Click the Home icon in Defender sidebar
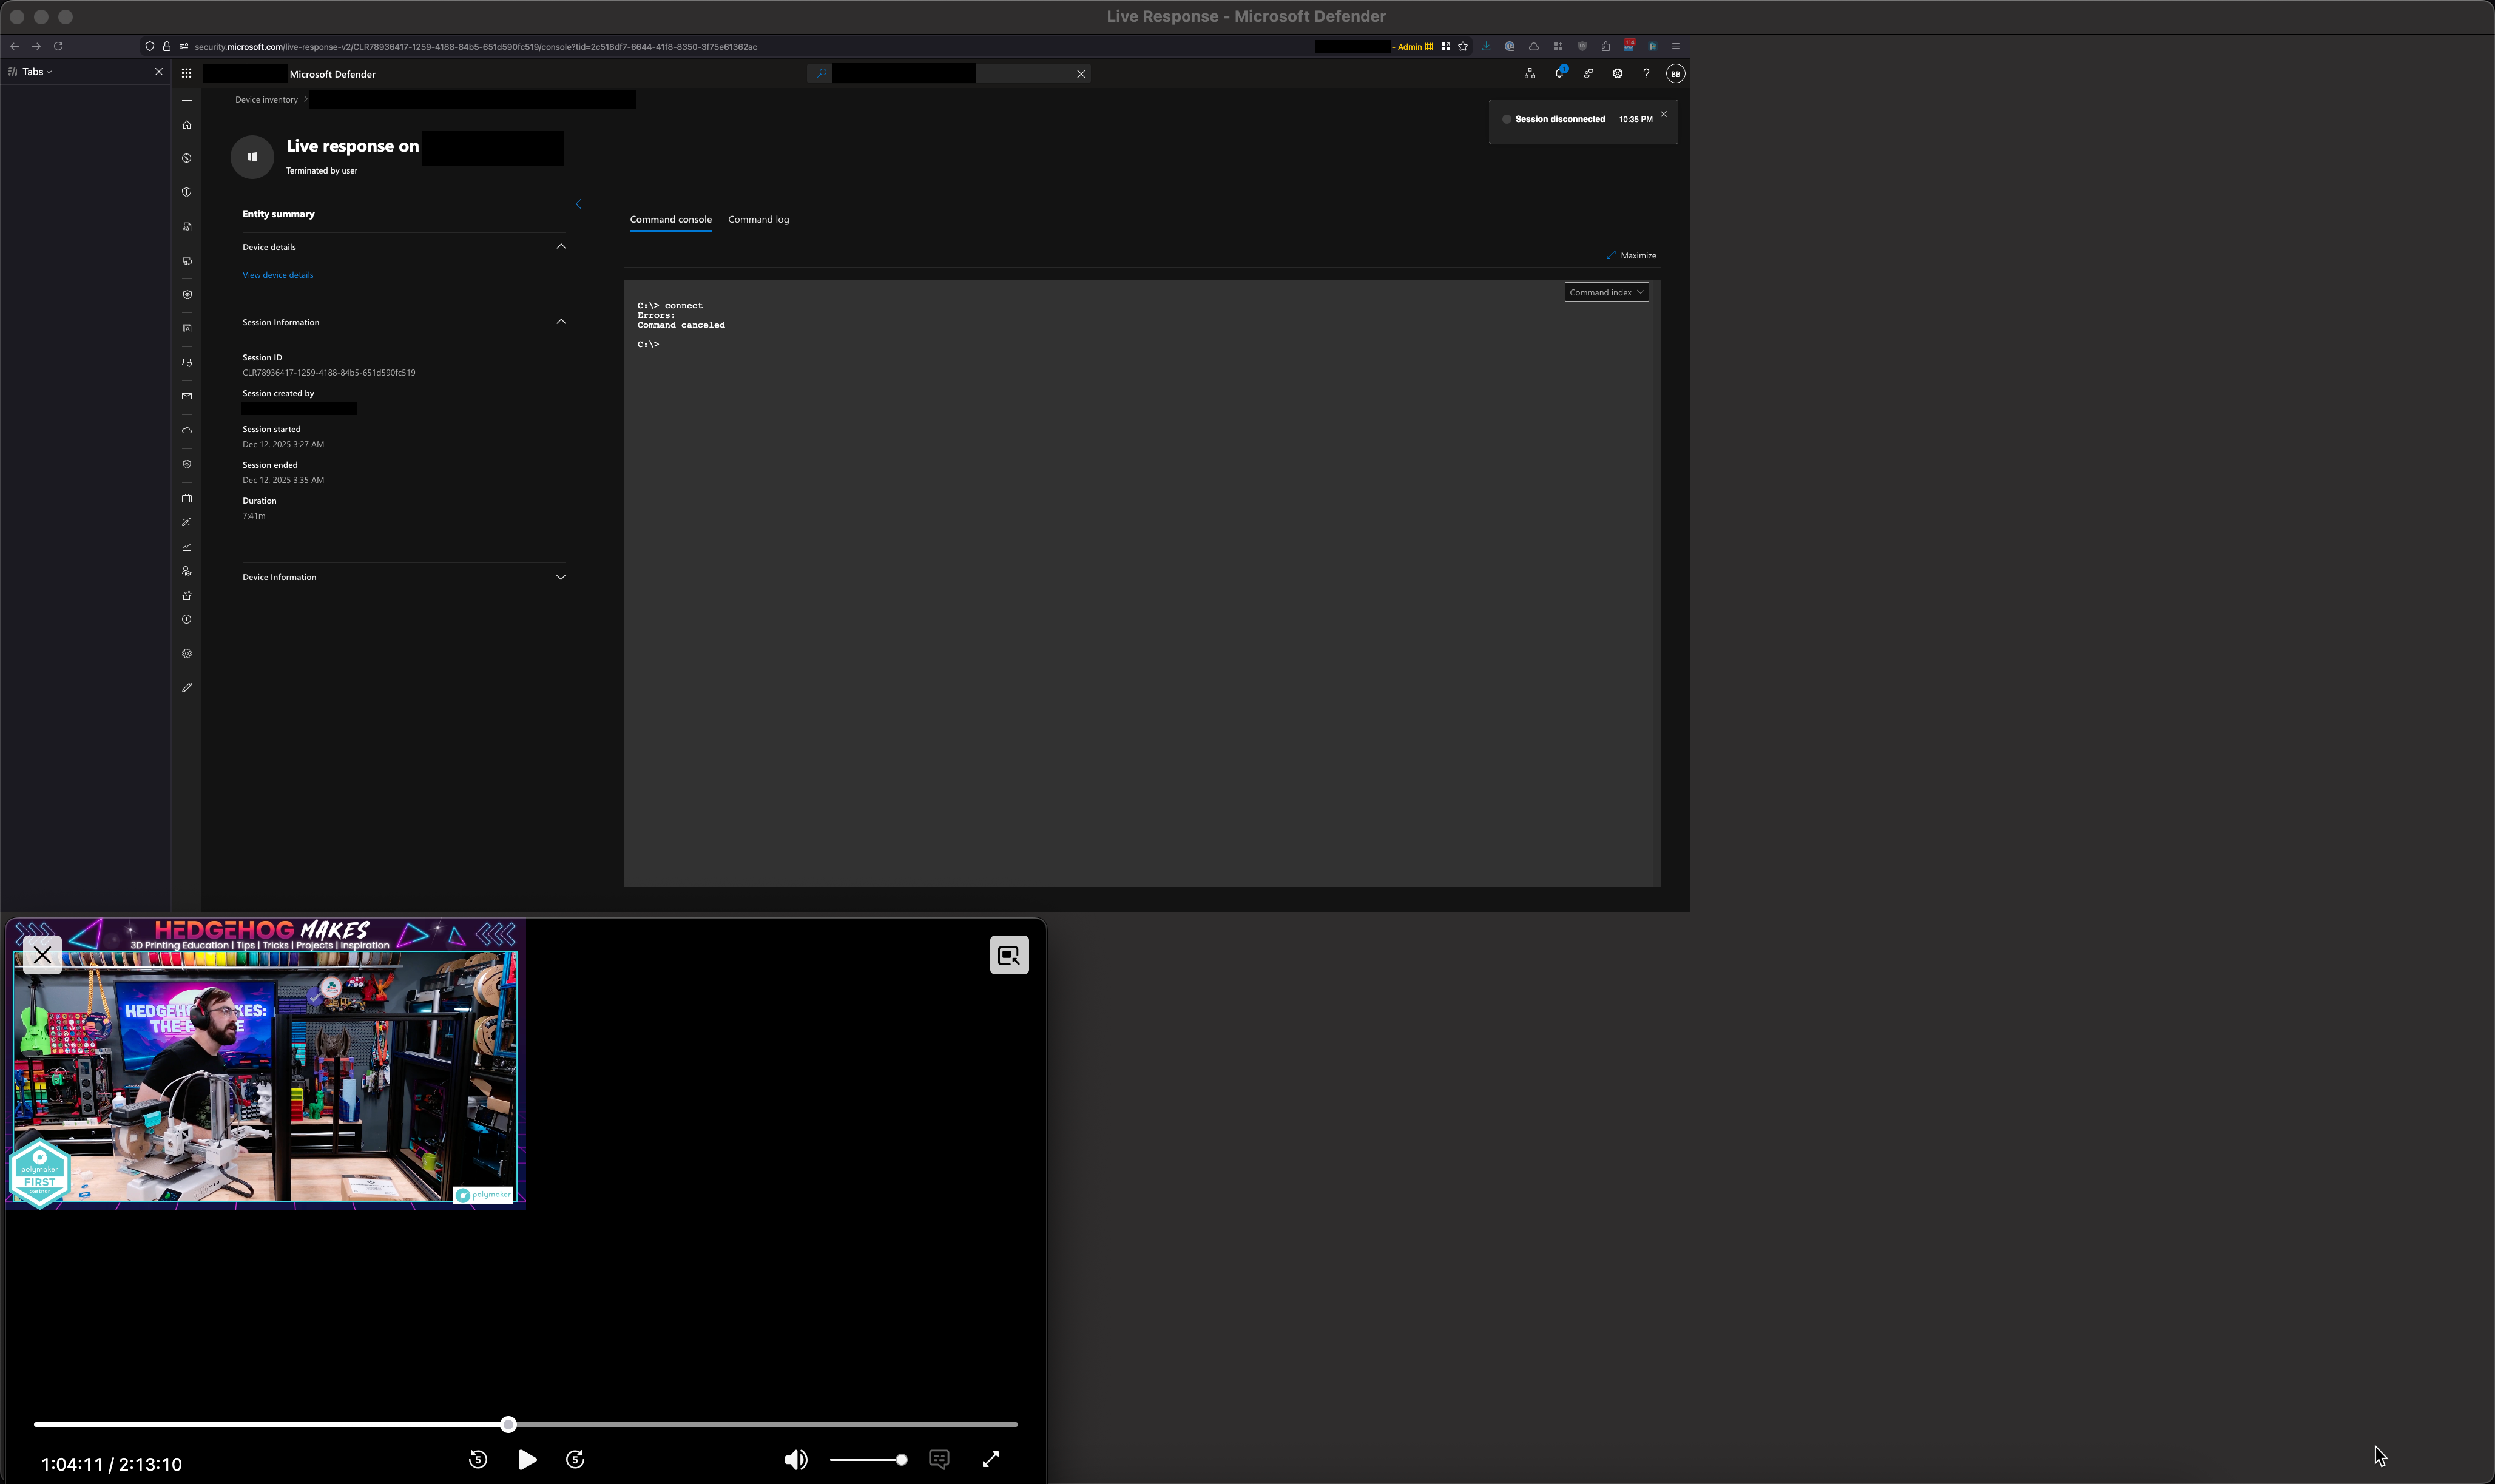The image size is (2495, 1484). point(186,125)
